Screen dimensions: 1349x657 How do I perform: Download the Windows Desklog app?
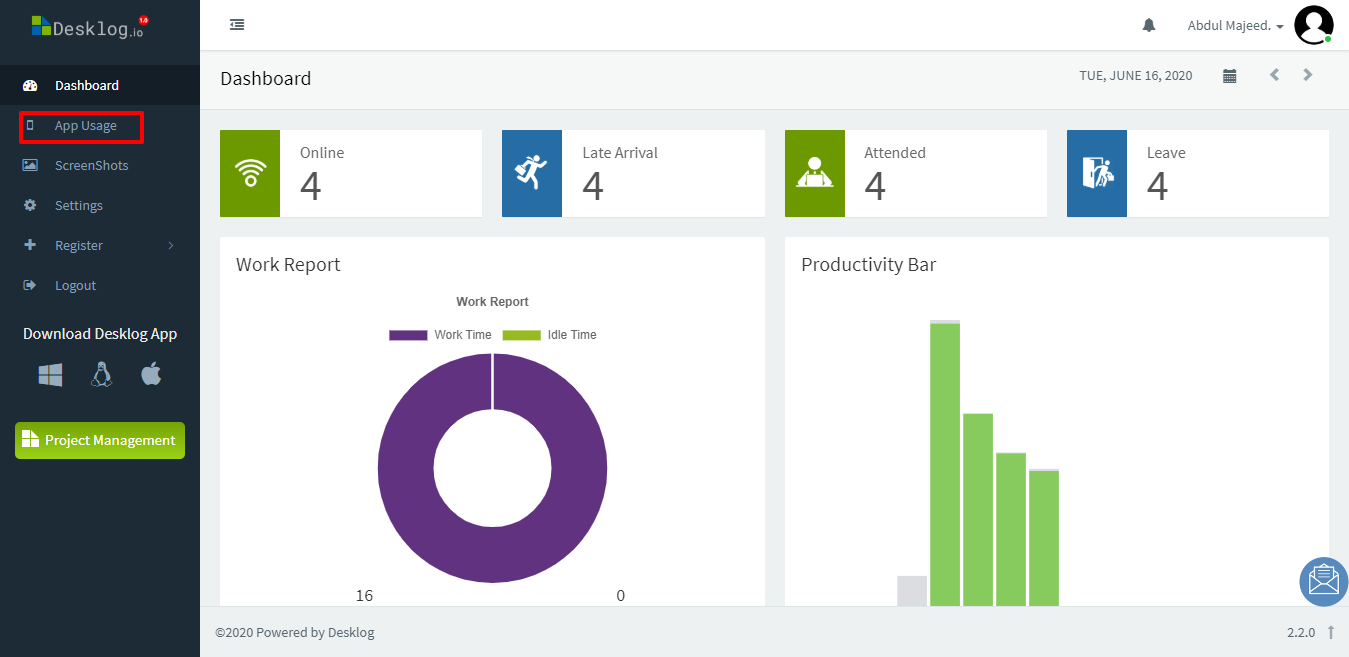tap(50, 374)
